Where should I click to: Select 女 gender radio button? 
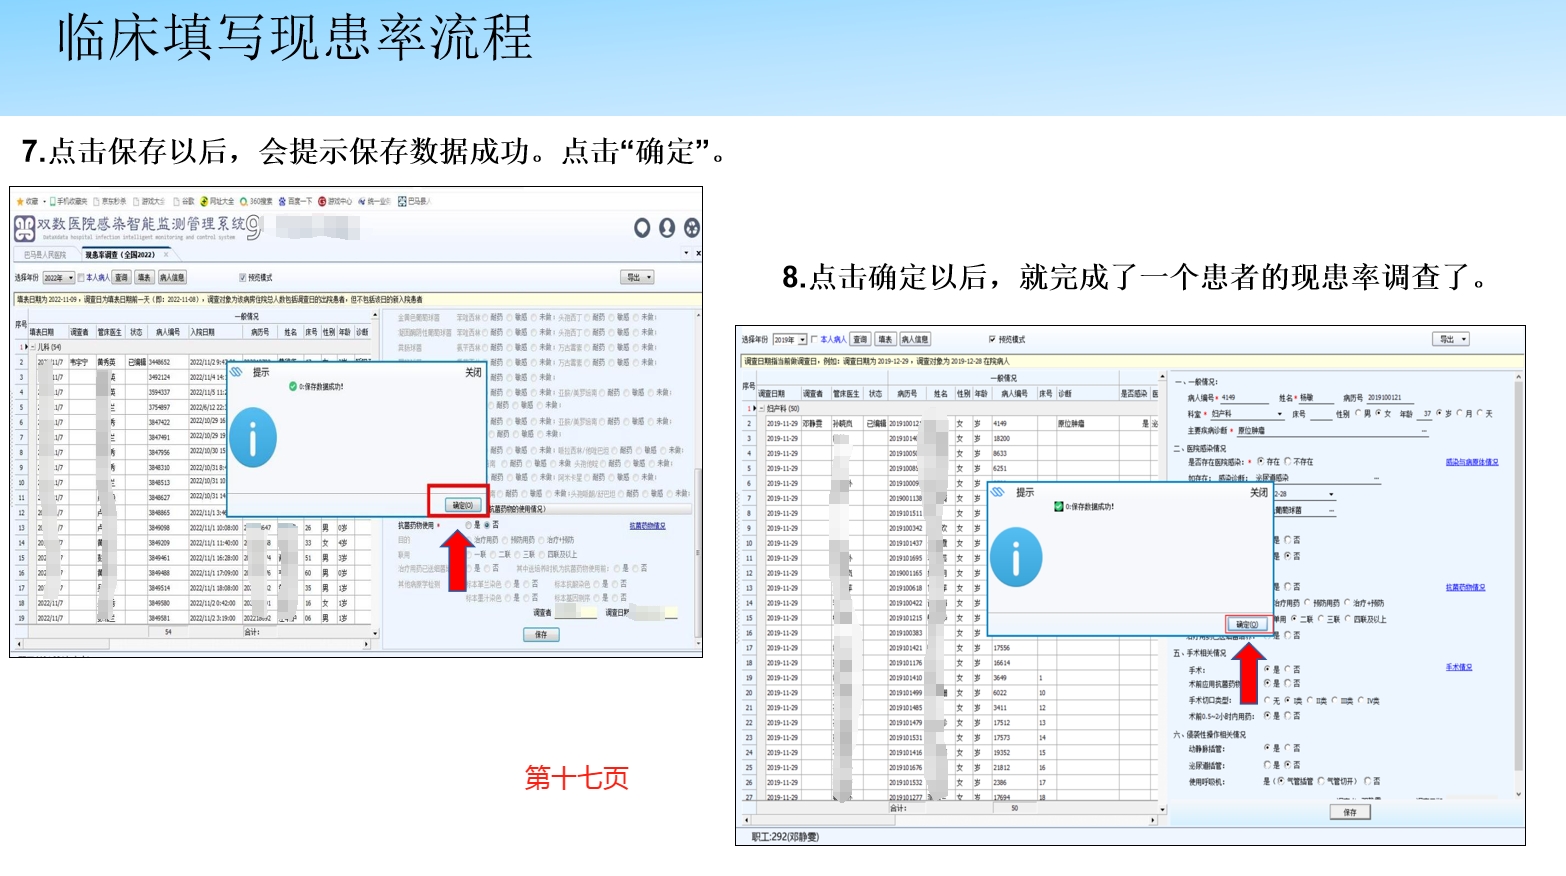[1379, 413]
